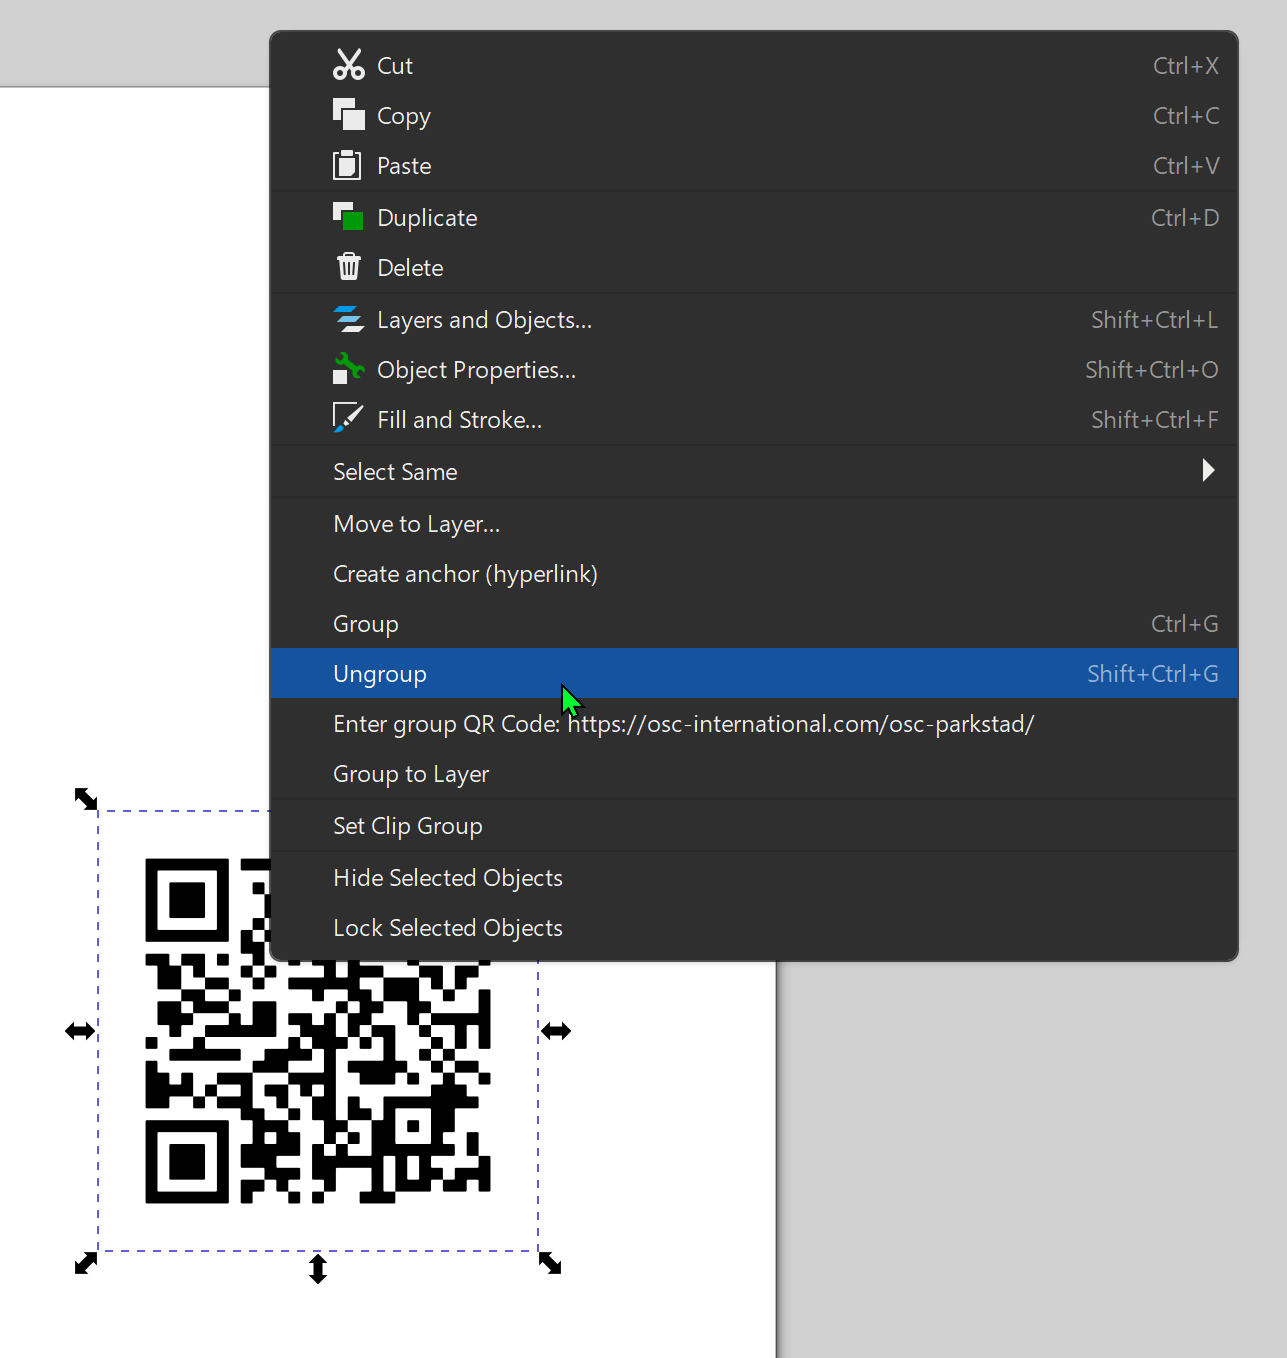Screen dimensions: 1287x1358
Task: Expand the Select Same submenu
Action: pyautogui.click(x=395, y=471)
